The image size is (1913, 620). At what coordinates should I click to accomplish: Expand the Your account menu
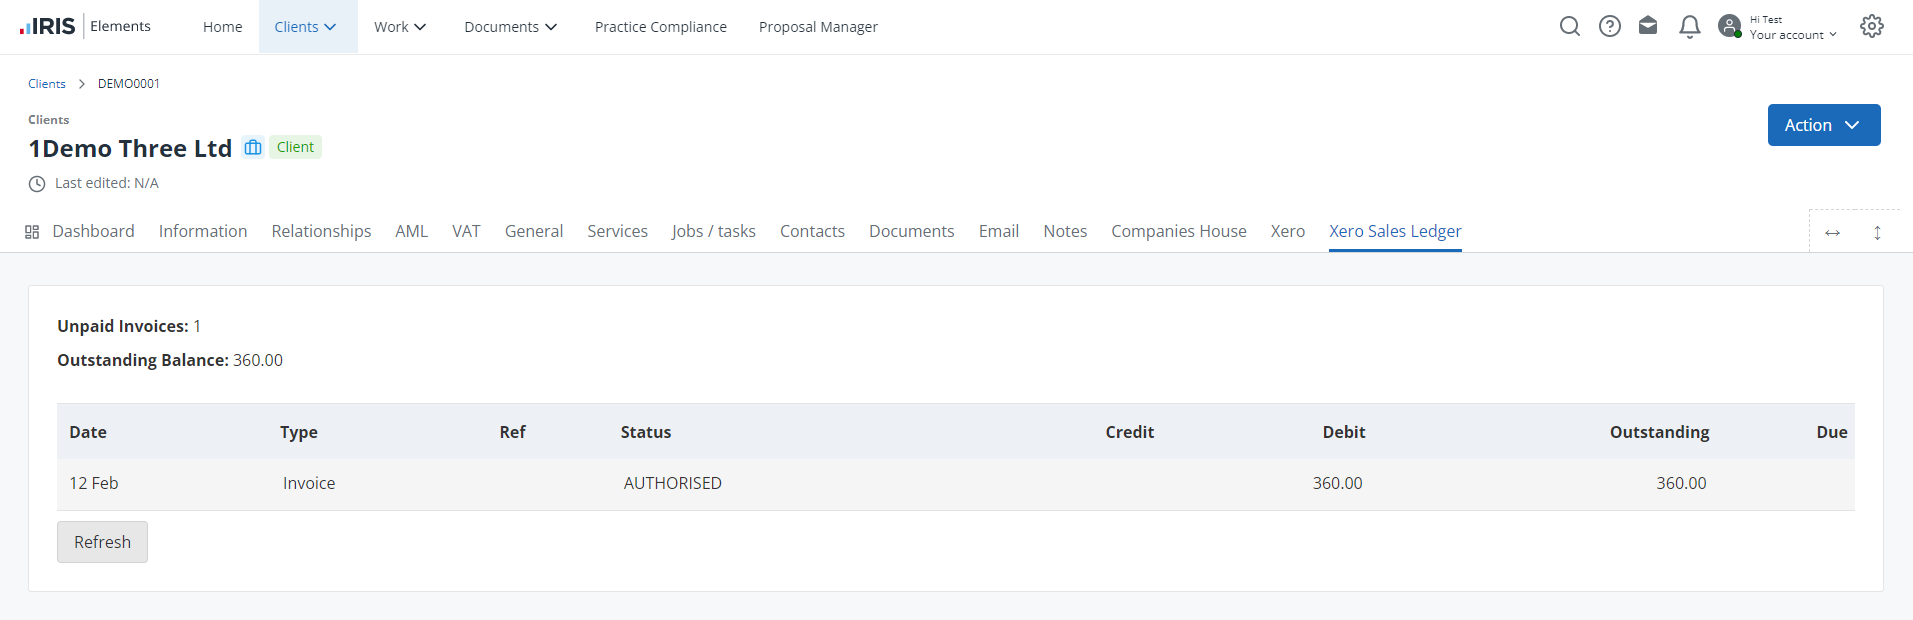[x=1792, y=34]
